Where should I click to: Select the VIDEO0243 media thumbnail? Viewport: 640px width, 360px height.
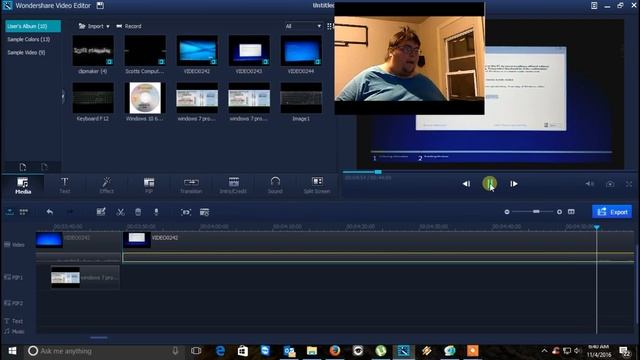point(249,51)
